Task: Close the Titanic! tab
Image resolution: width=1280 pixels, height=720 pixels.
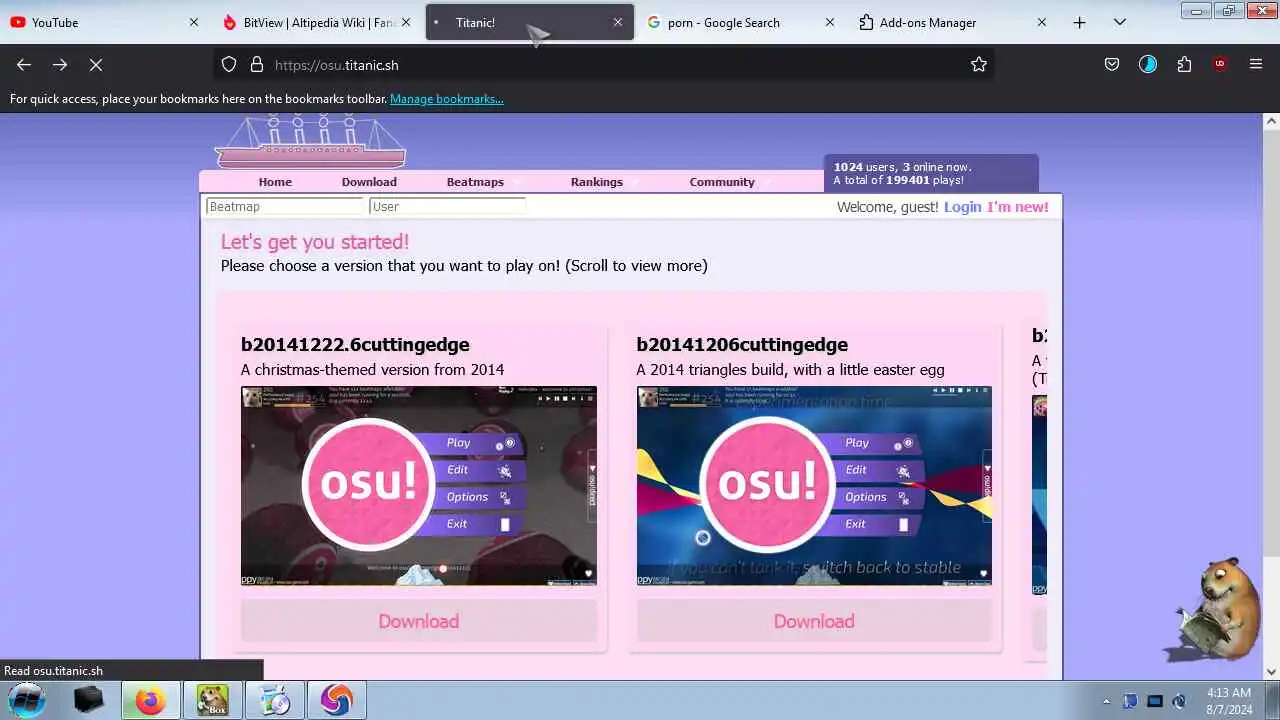Action: click(618, 22)
